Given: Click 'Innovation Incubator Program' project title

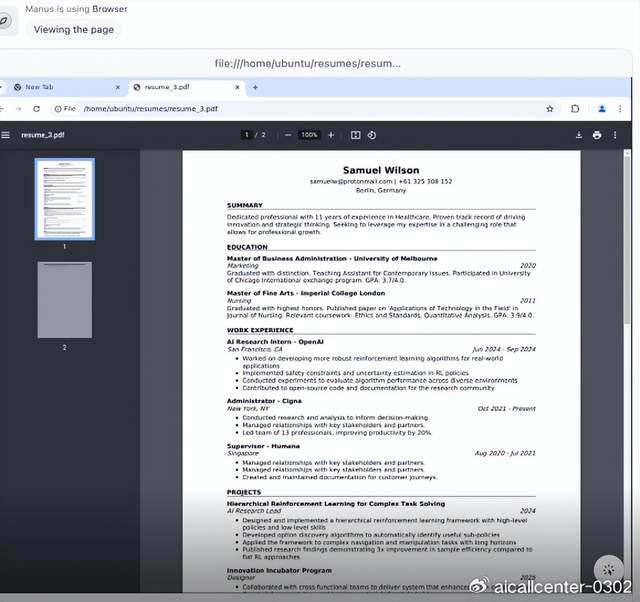Looking at the screenshot, I should coord(279,571).
